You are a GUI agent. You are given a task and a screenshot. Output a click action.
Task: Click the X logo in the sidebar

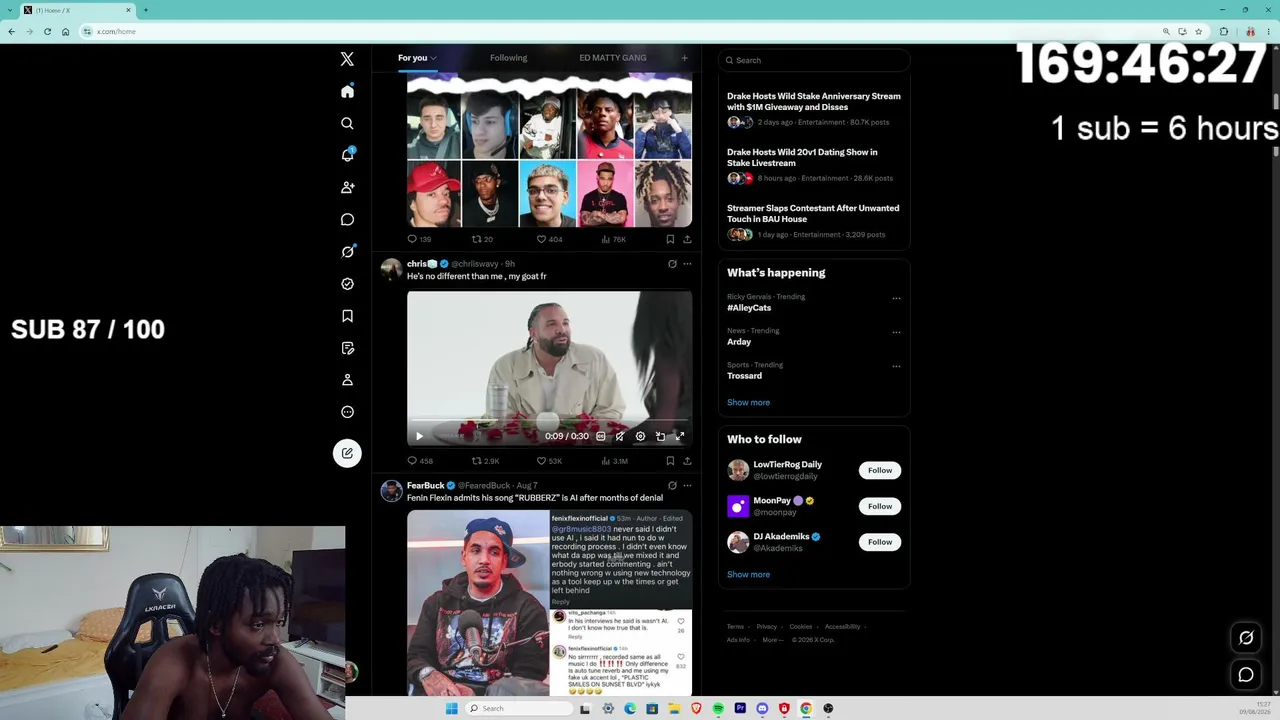click(x=347, y=59)
